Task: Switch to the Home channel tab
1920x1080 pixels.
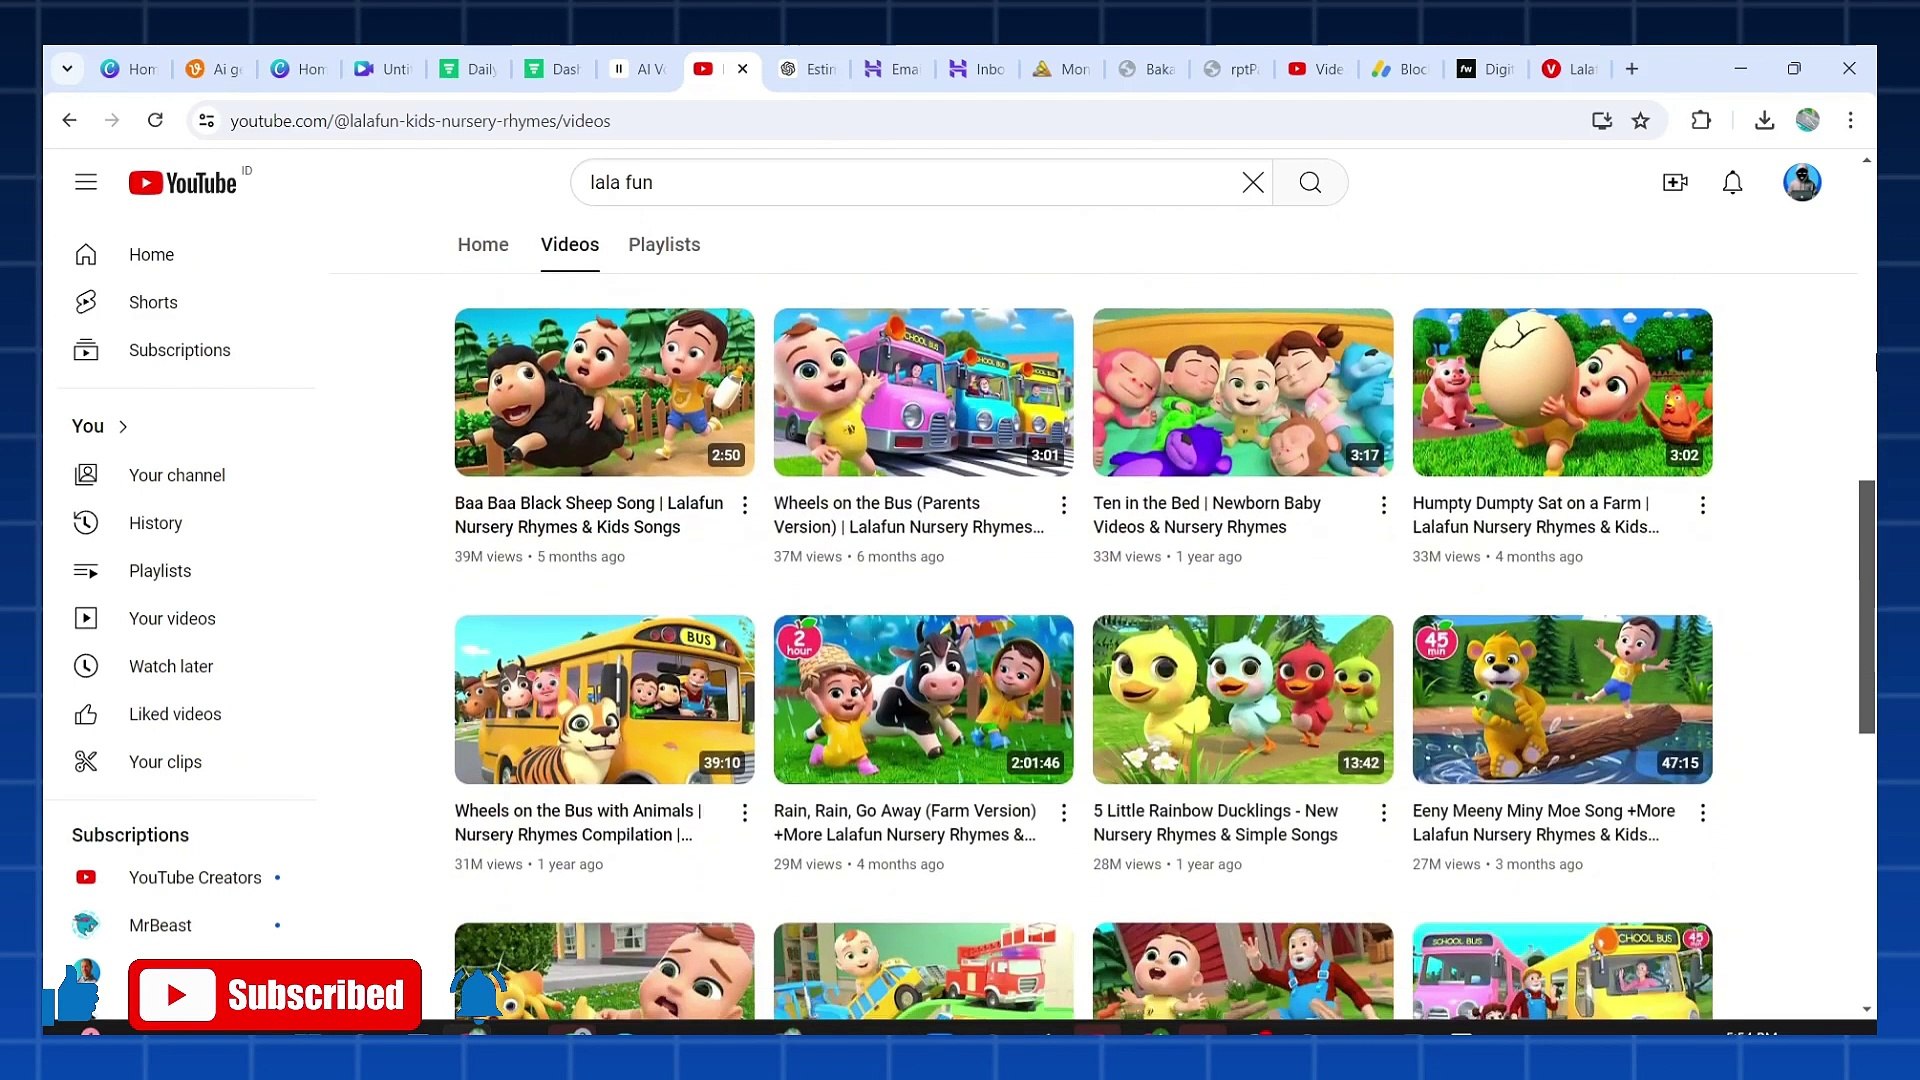Action: (483, 245)
